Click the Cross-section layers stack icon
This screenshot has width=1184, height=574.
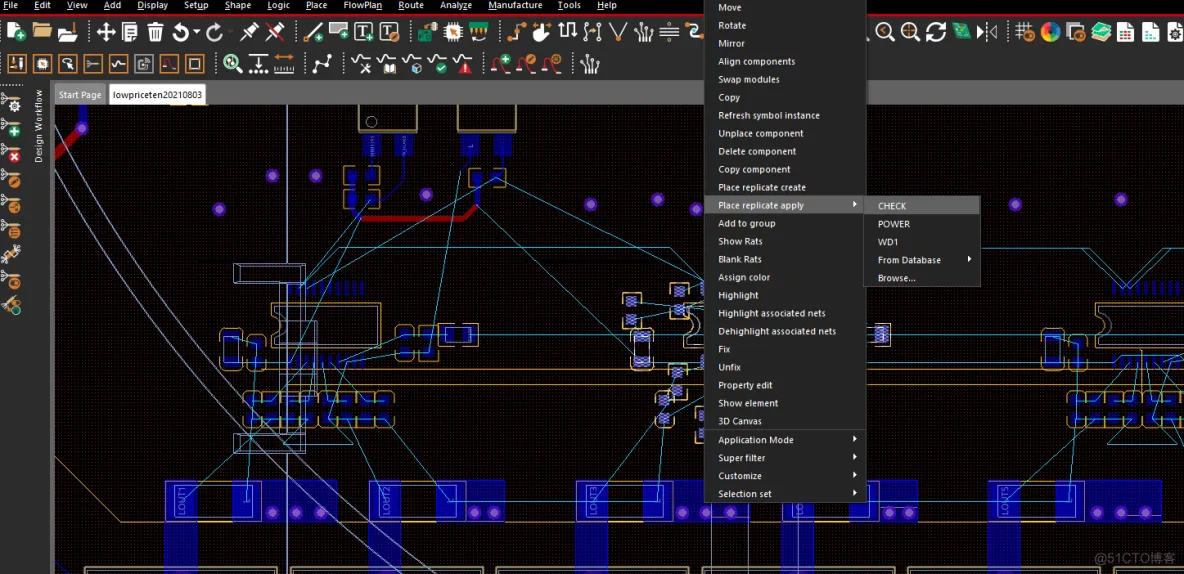(1101, 32)
